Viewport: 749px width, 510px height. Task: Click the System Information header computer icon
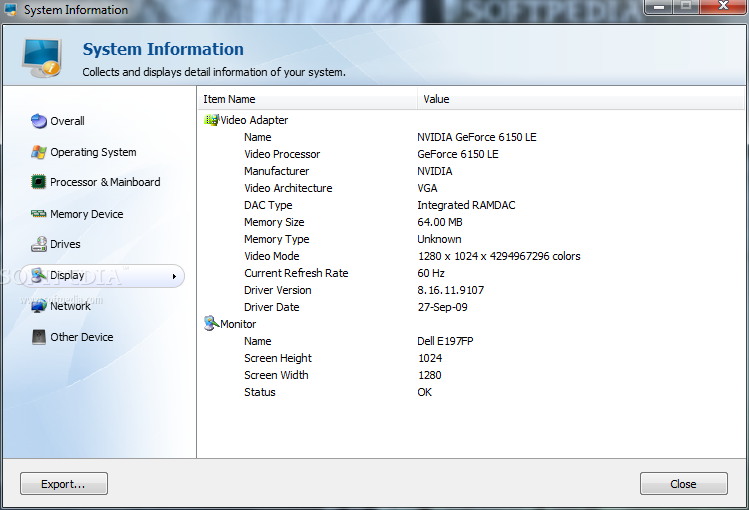42,58
